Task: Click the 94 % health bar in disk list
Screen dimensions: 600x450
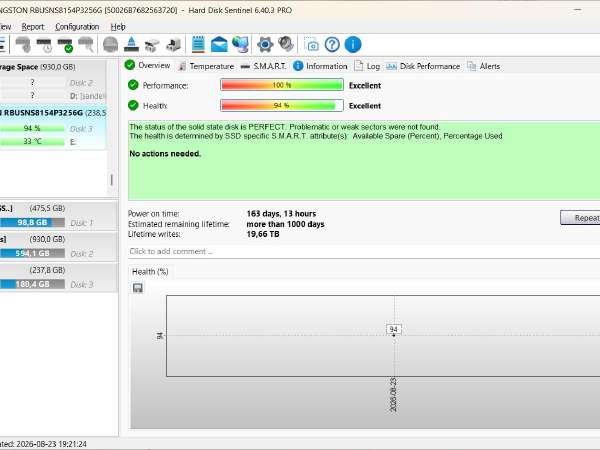Action: (x=32, y=129)
